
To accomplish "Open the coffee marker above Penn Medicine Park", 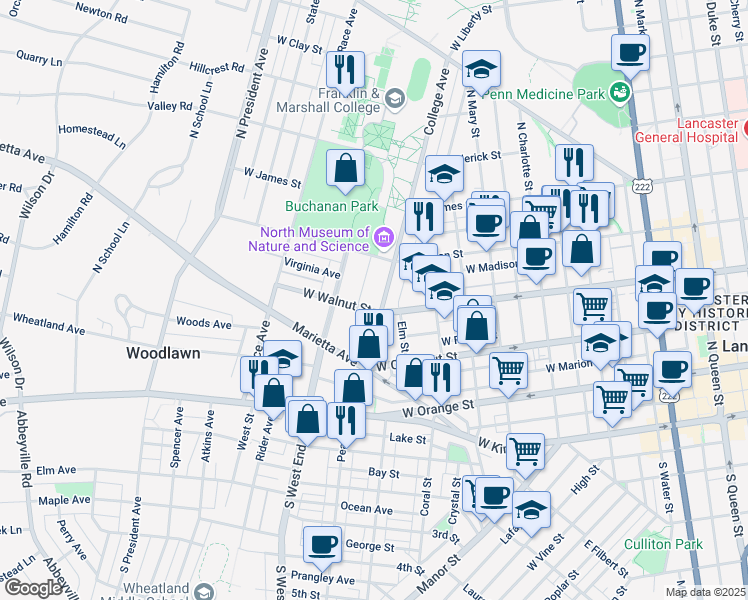I will tap(630, 55).
